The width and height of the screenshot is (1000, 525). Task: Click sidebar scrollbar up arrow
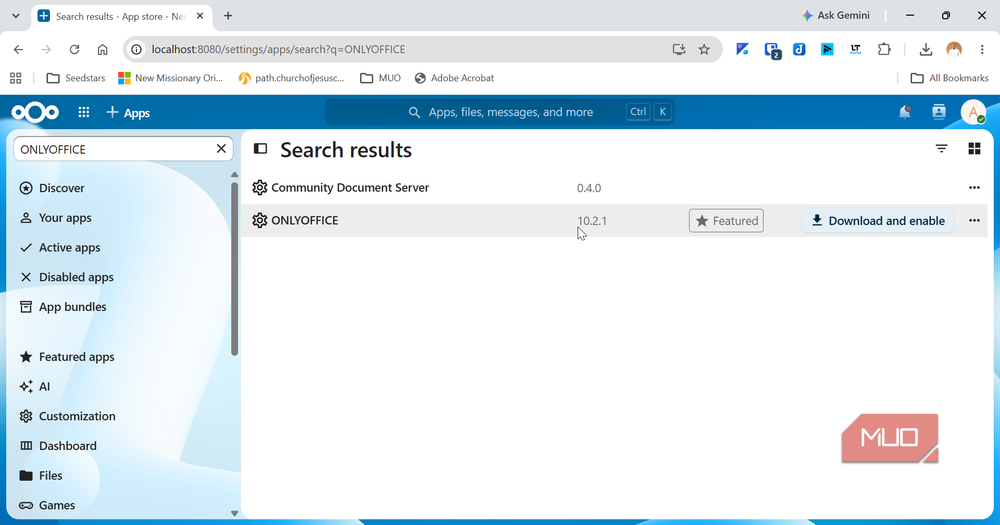(234, 174)
